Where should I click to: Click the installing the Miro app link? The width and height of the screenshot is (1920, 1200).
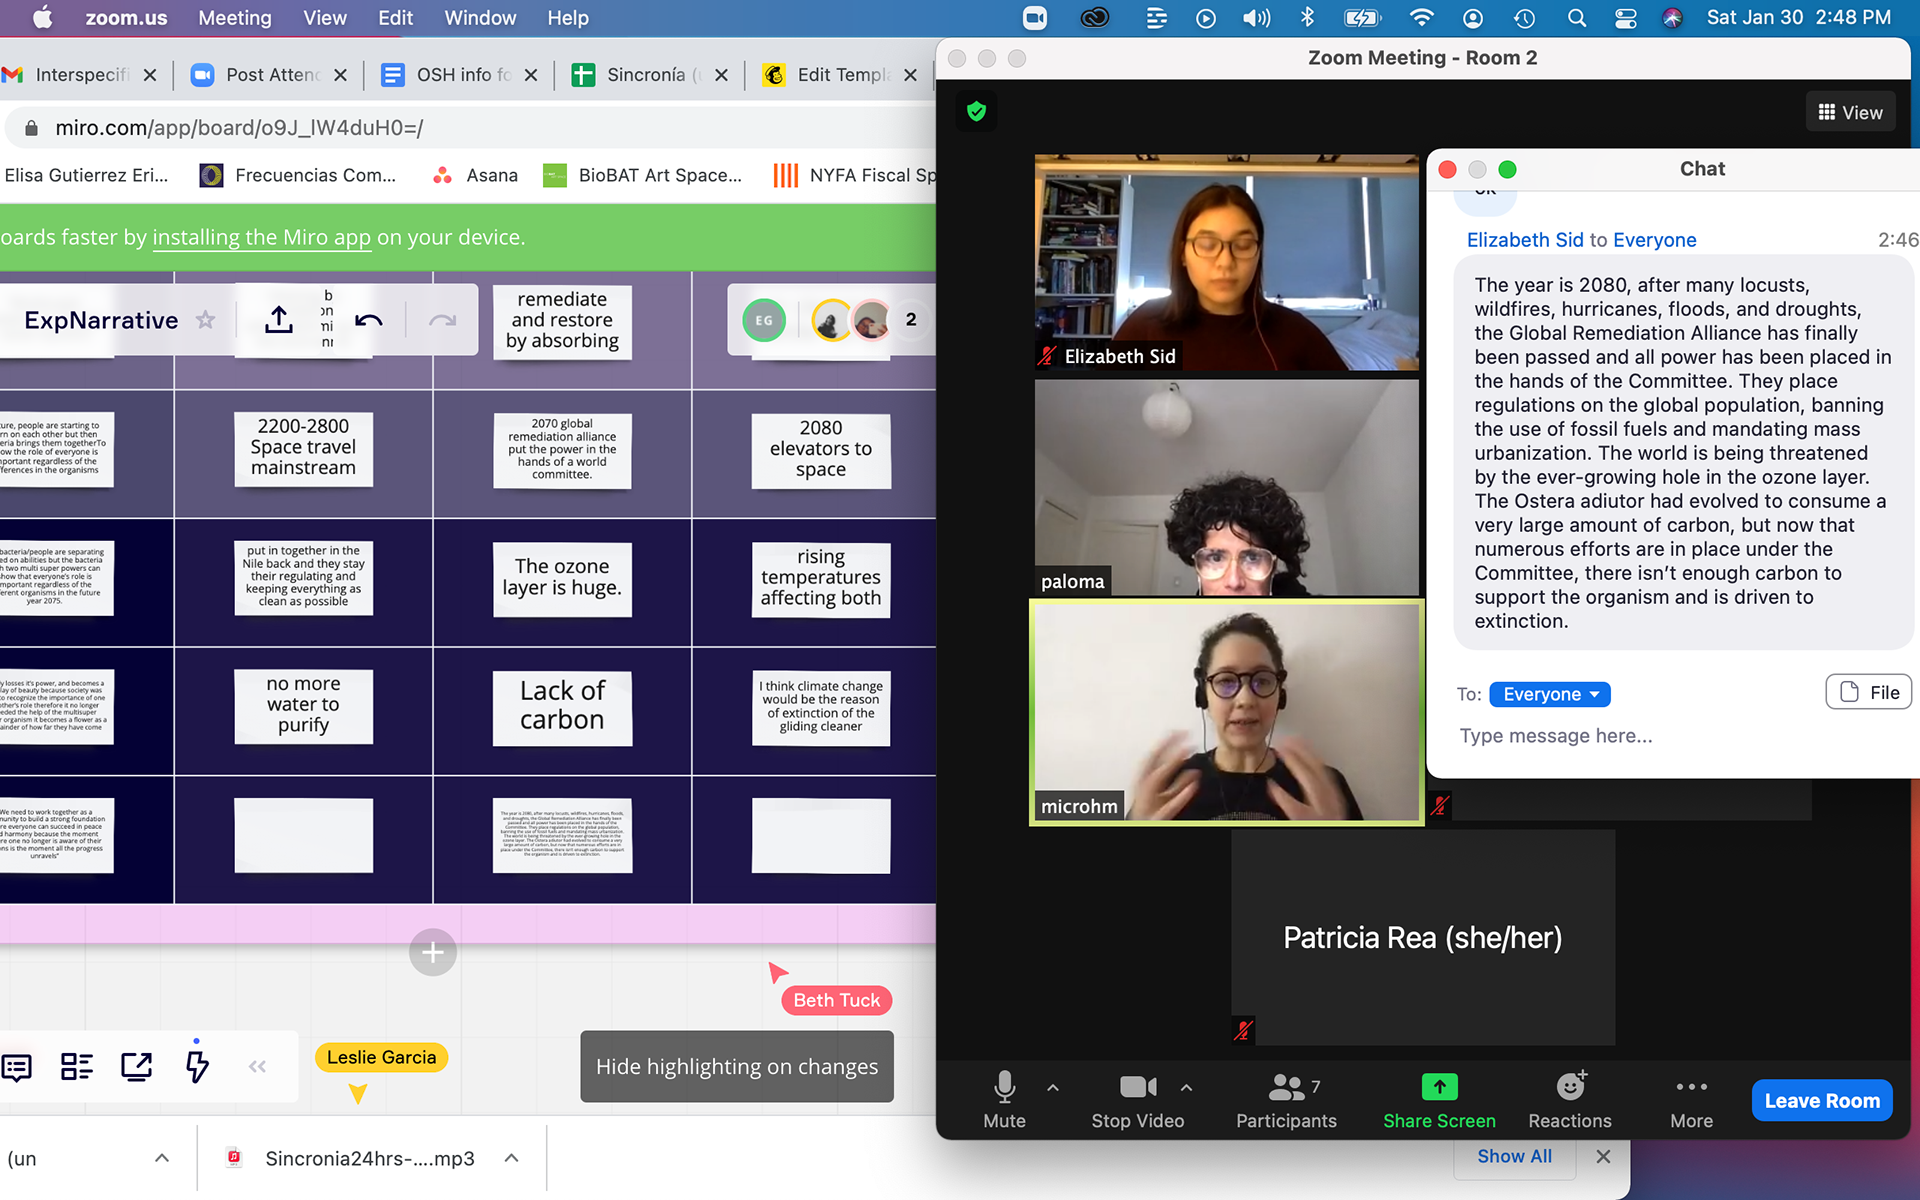click(x=261, y=237)
